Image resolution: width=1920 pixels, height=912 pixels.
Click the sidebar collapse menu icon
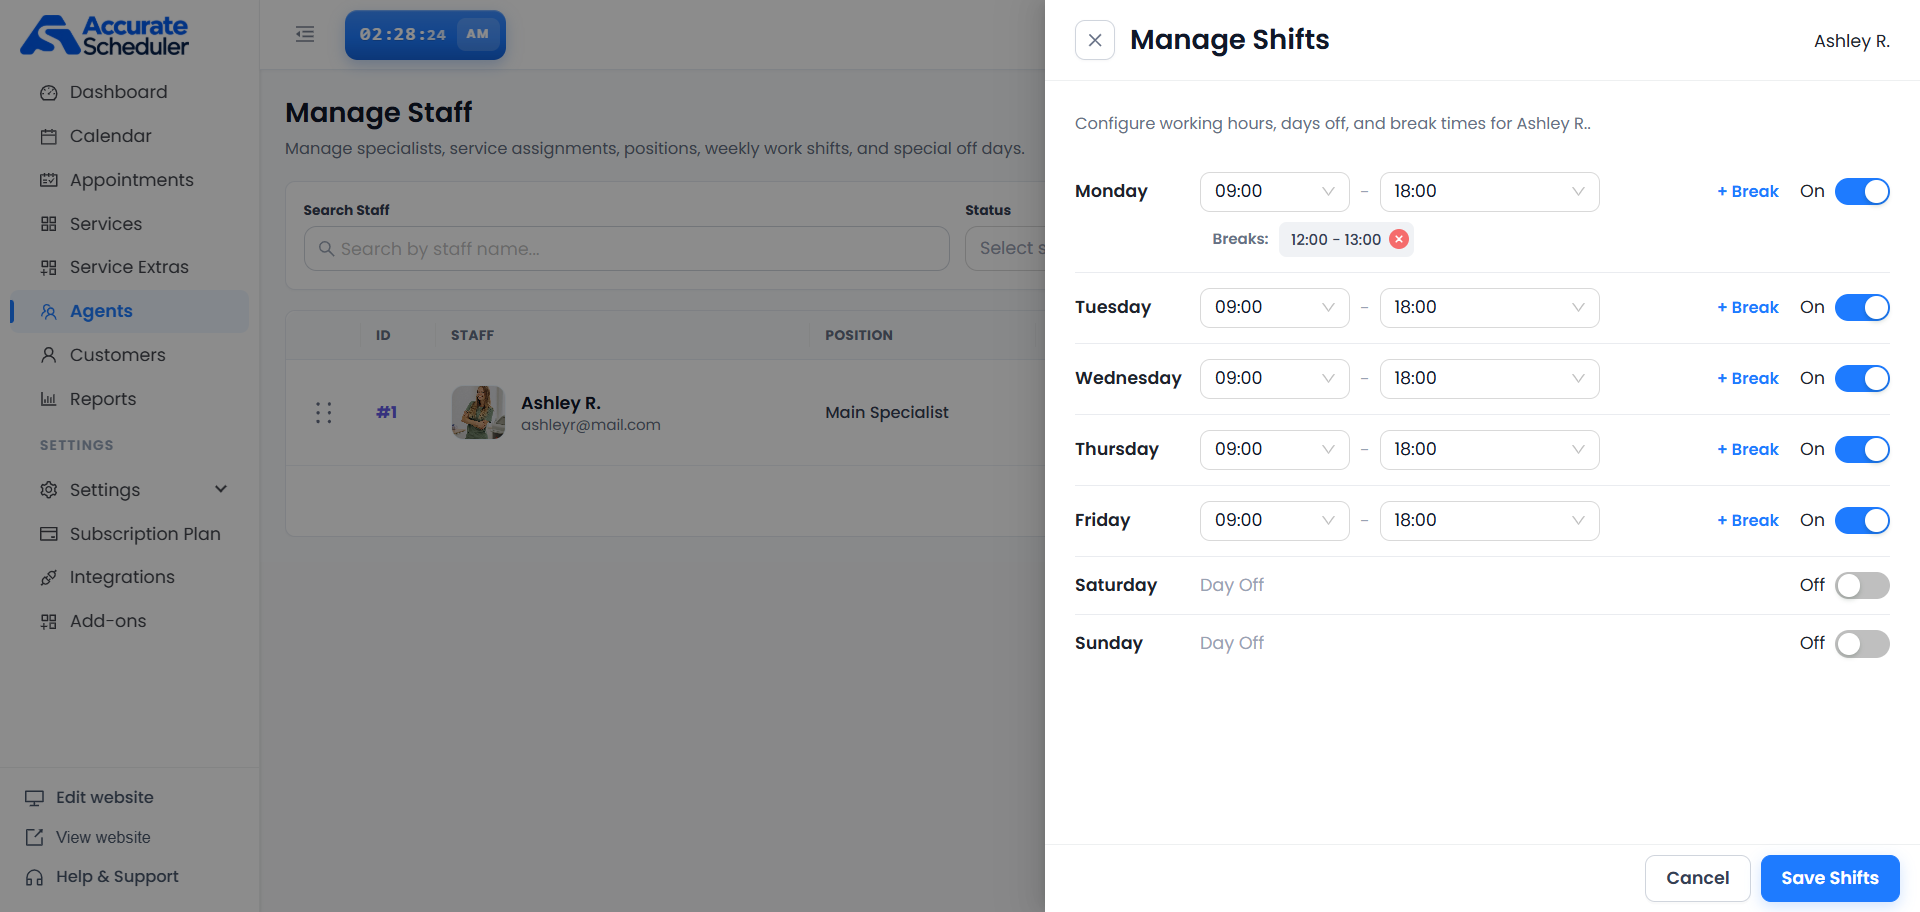tap(305, 34)
